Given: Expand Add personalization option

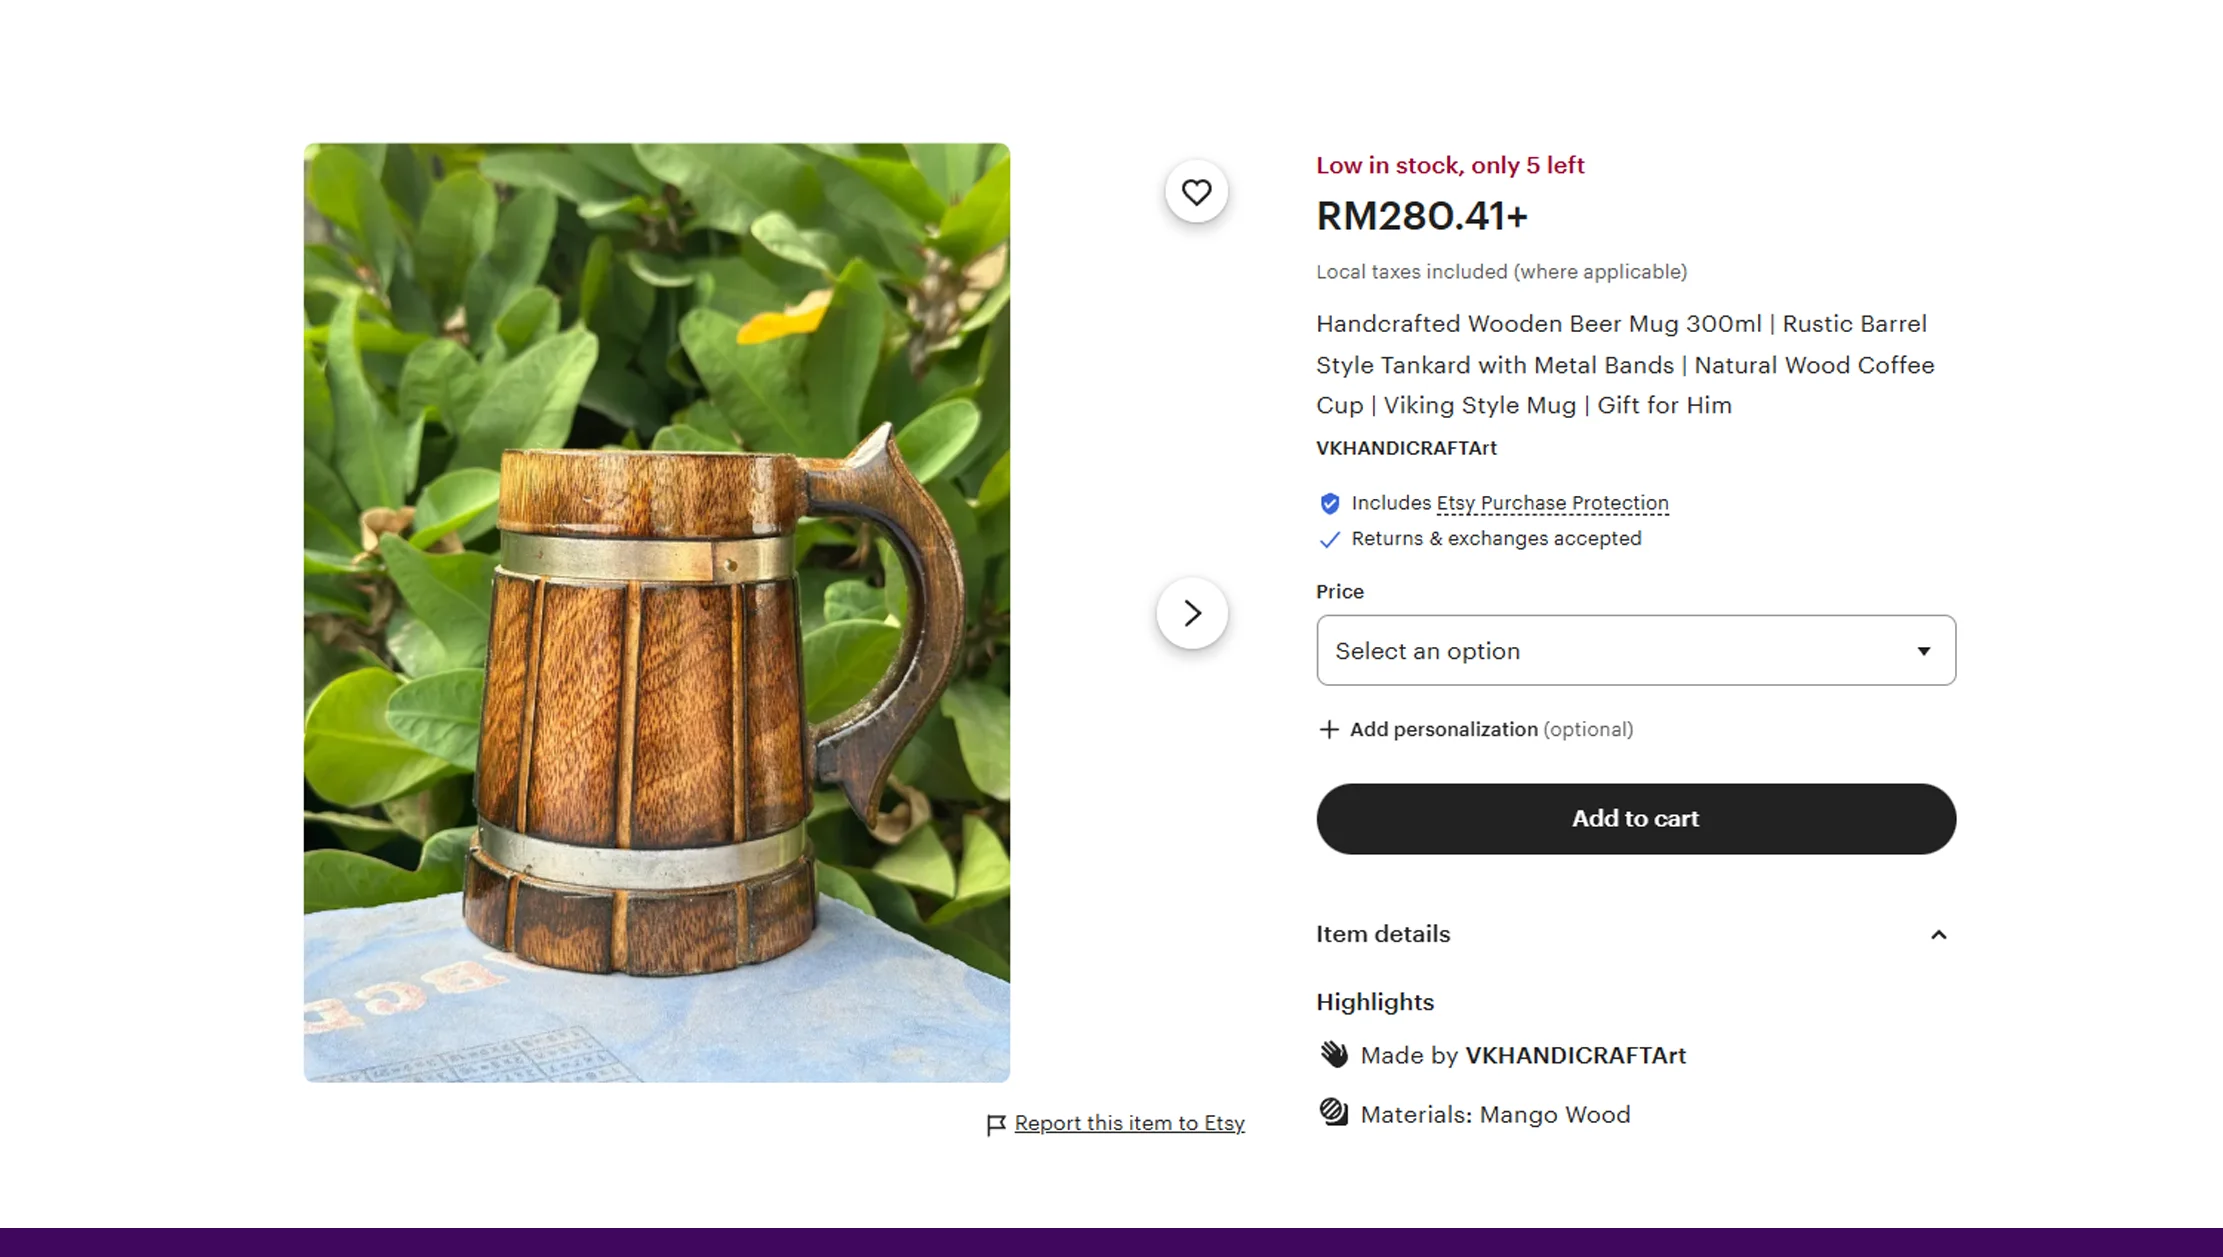Looking at the screenshot, I should coord(1443,730).
